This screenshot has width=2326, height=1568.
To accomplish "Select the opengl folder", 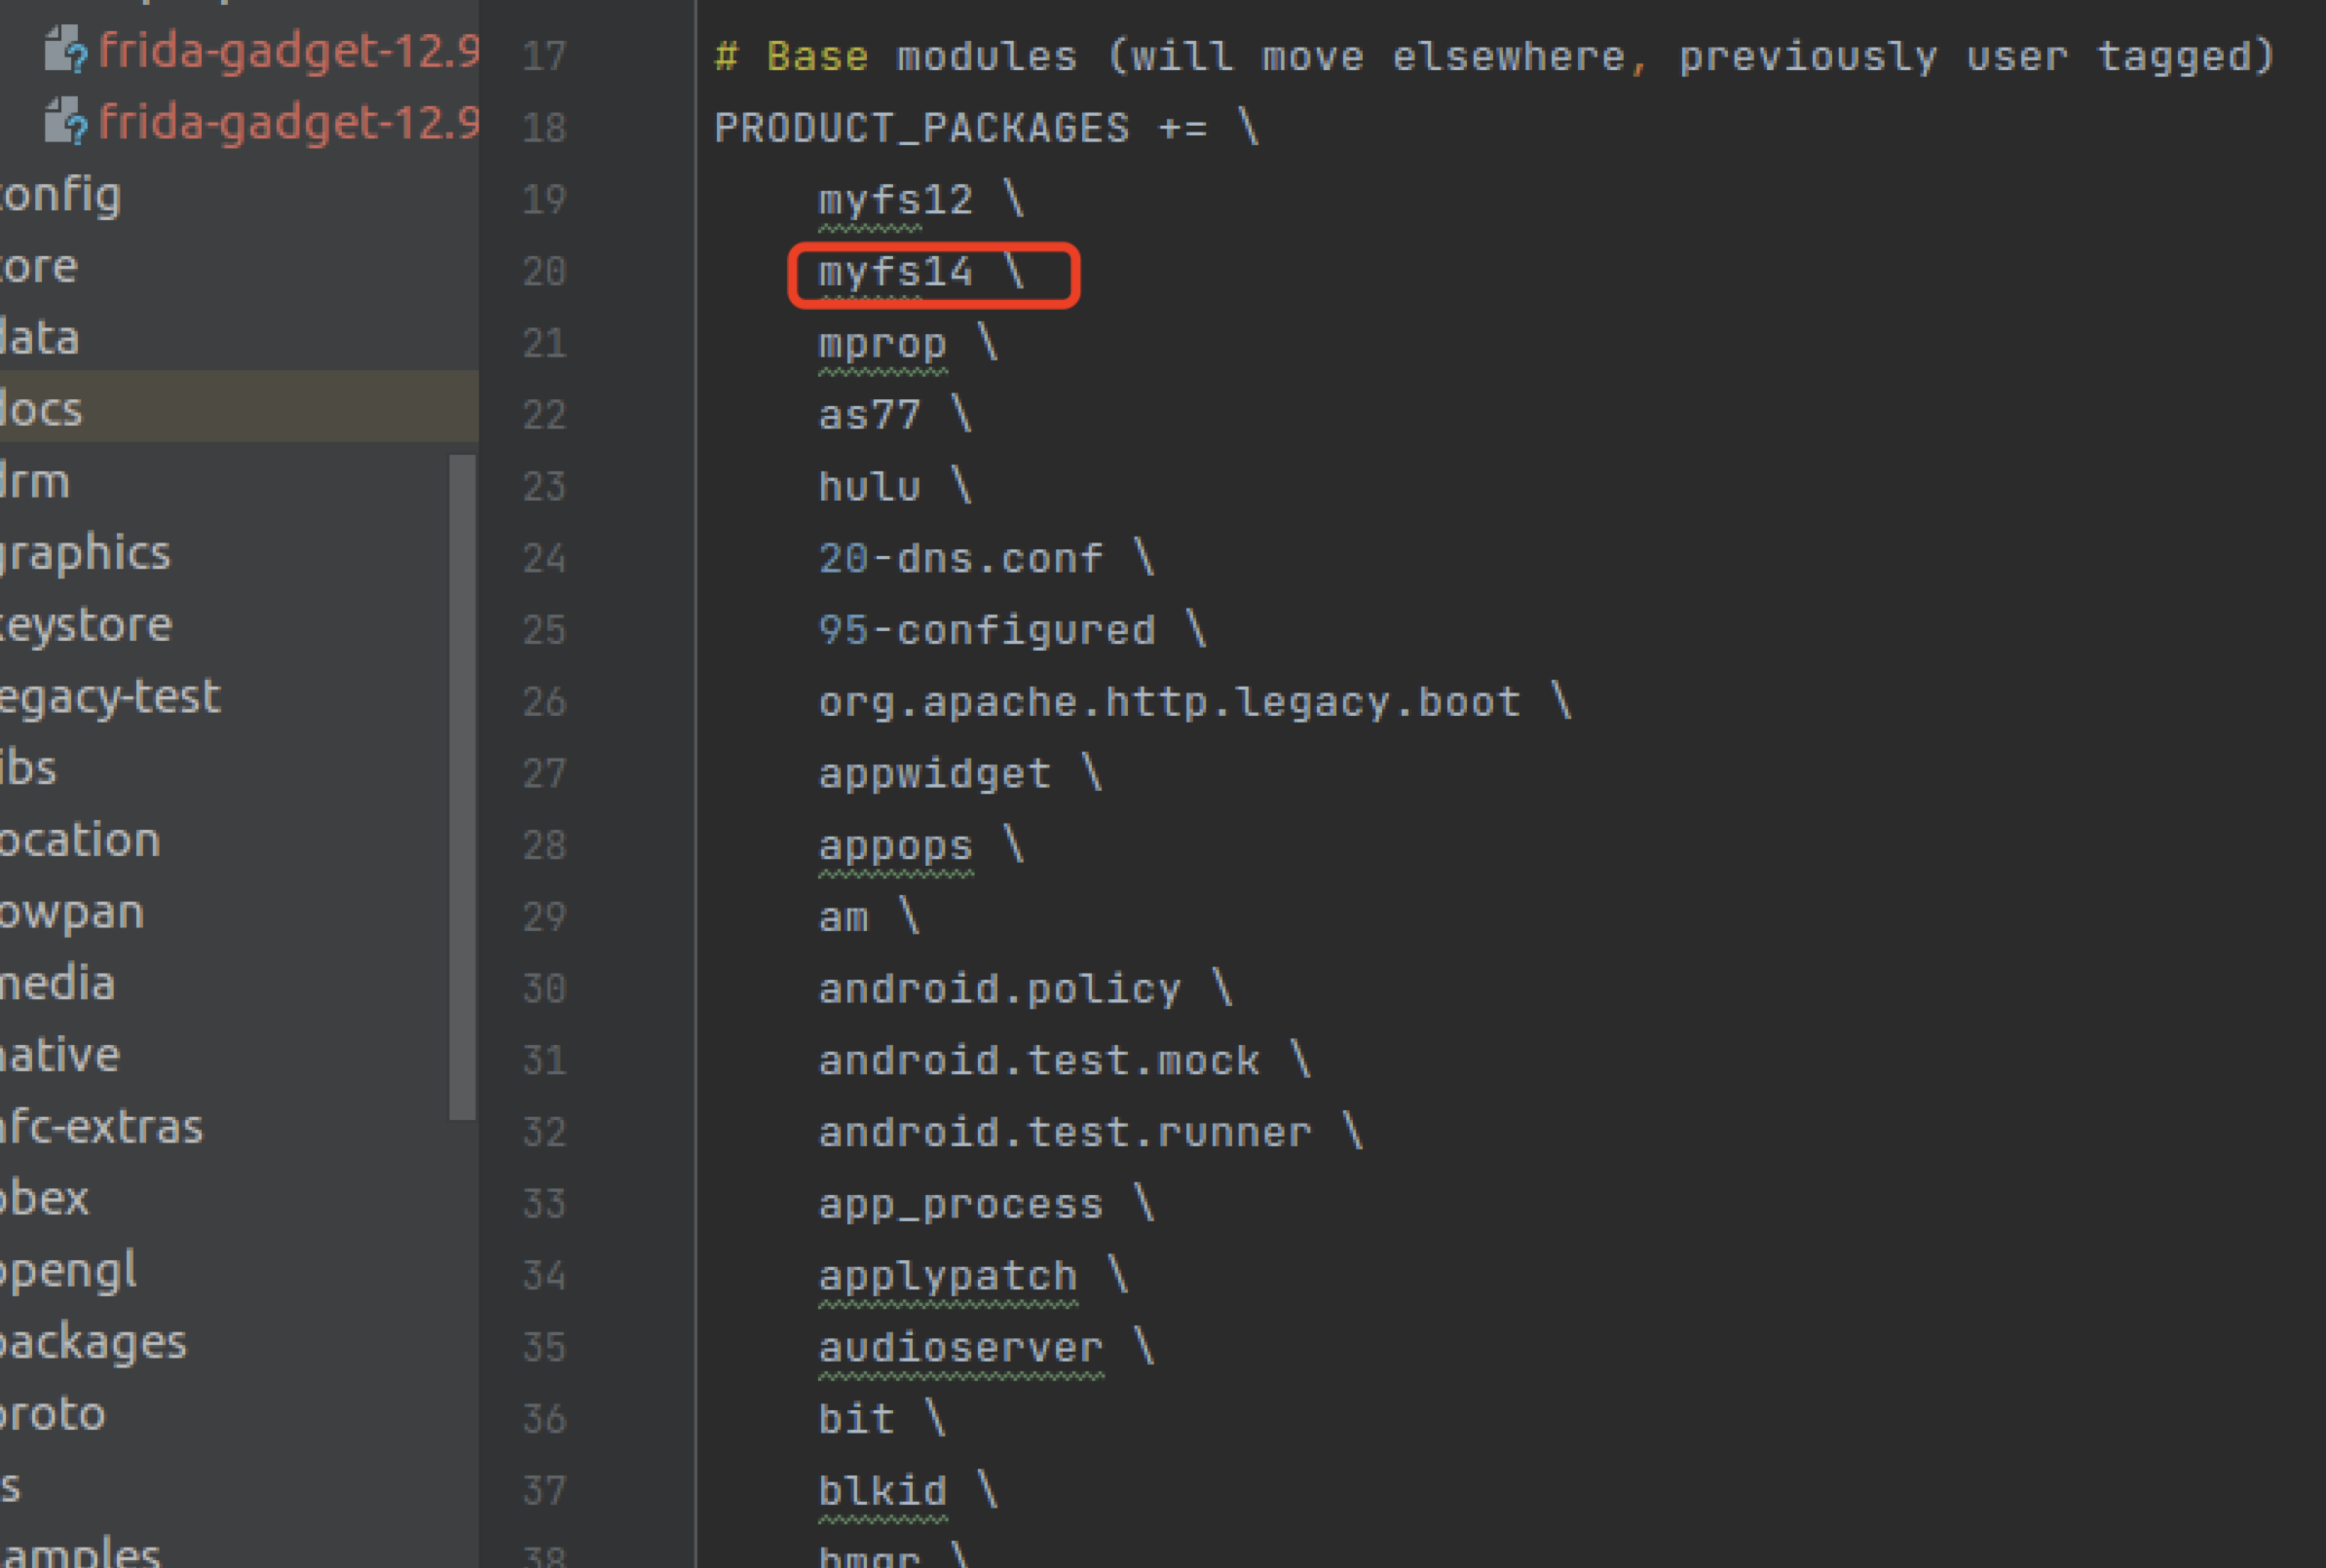I will (x=68, y=1271).
